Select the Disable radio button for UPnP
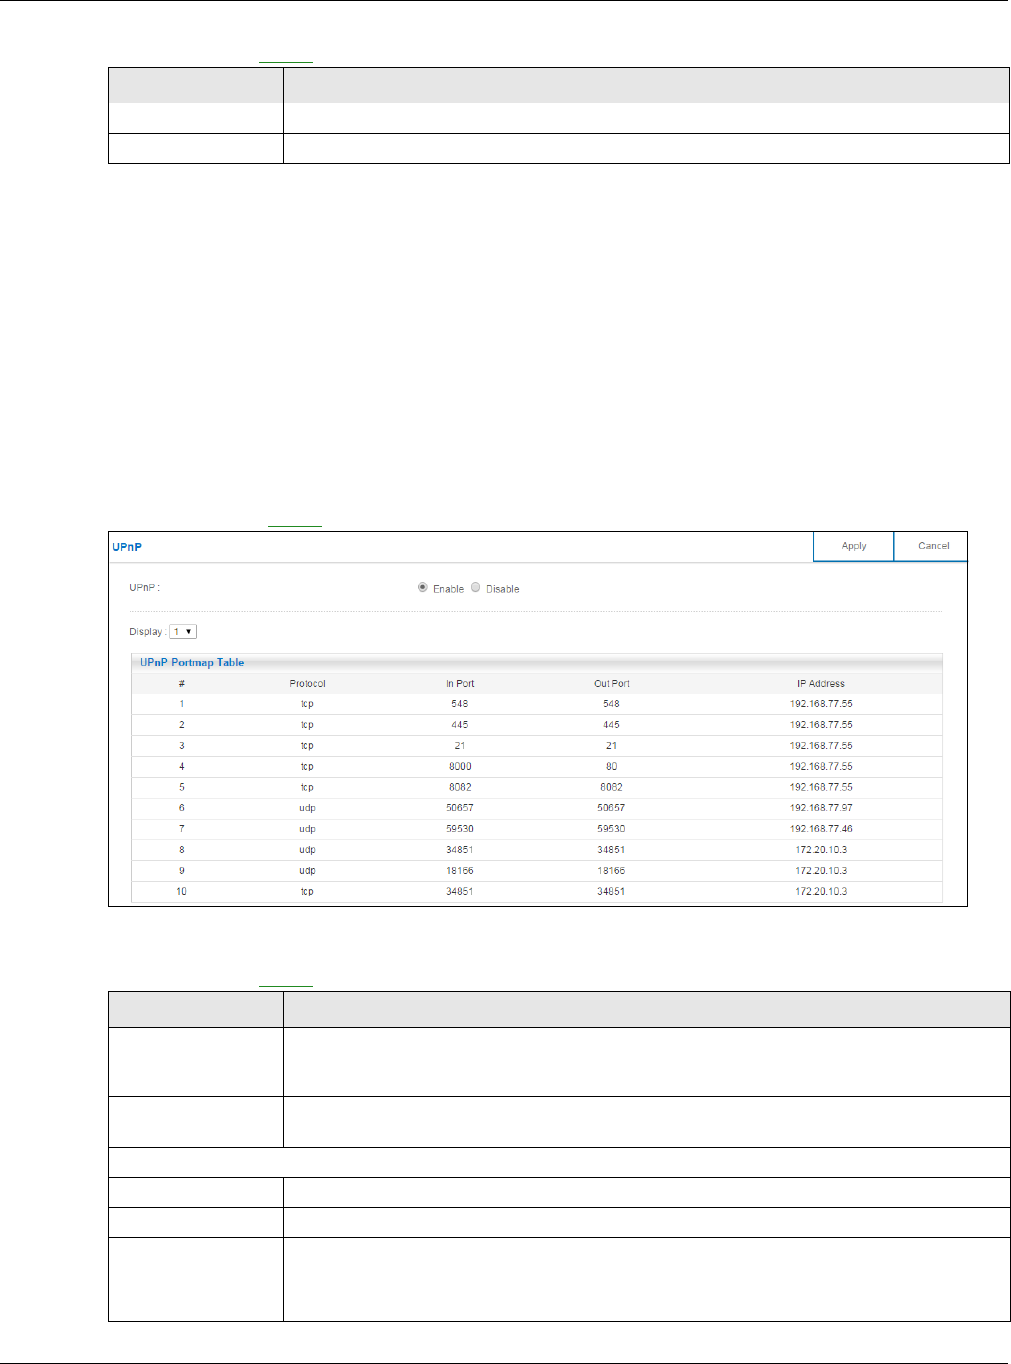Viewport: 1011px width, 1364px height. click(476, 588)
